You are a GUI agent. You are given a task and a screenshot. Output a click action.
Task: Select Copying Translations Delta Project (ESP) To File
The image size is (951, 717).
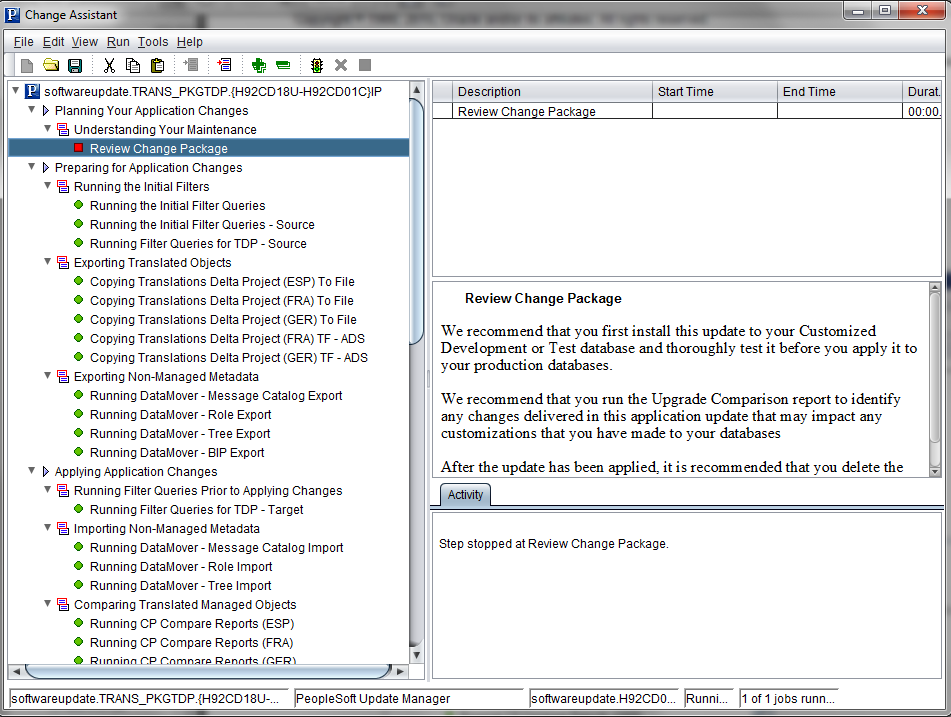[x=222, y=281]
